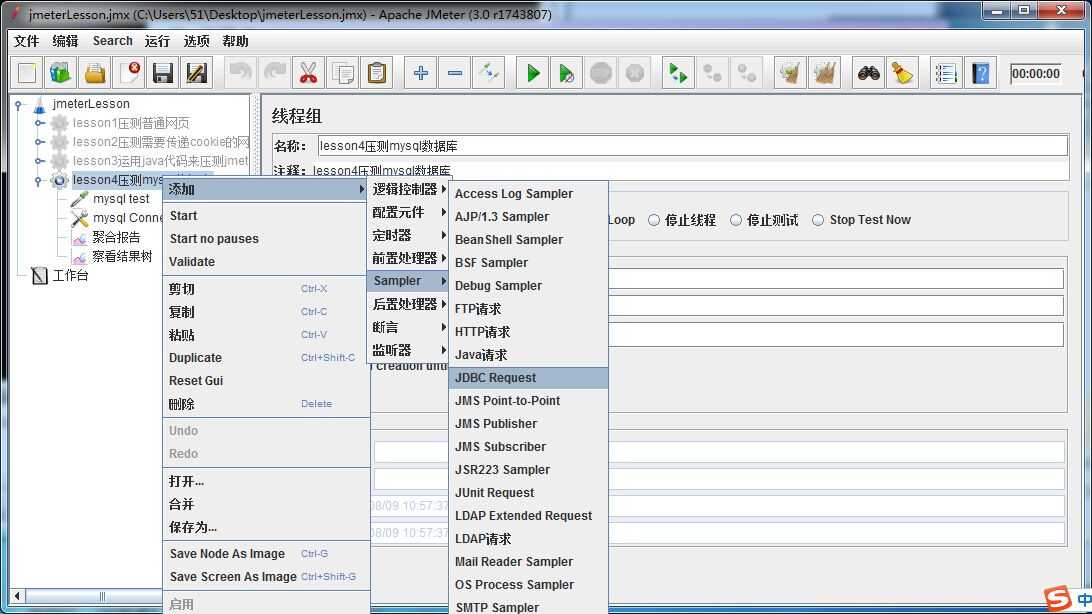The image size is (1092, 614).
Task: Open the Search menu in menu bar
Action: click(112, 41)
